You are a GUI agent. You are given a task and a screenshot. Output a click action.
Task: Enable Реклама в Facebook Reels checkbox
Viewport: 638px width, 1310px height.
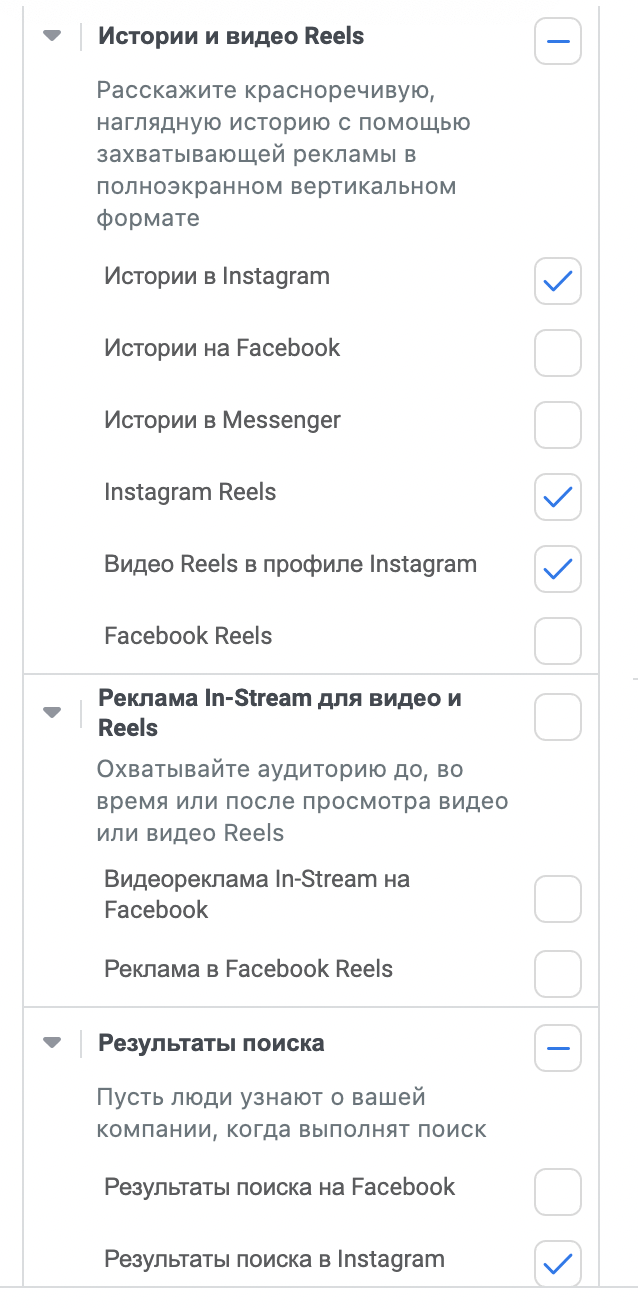pyautogui.click(x=557, y=973)
